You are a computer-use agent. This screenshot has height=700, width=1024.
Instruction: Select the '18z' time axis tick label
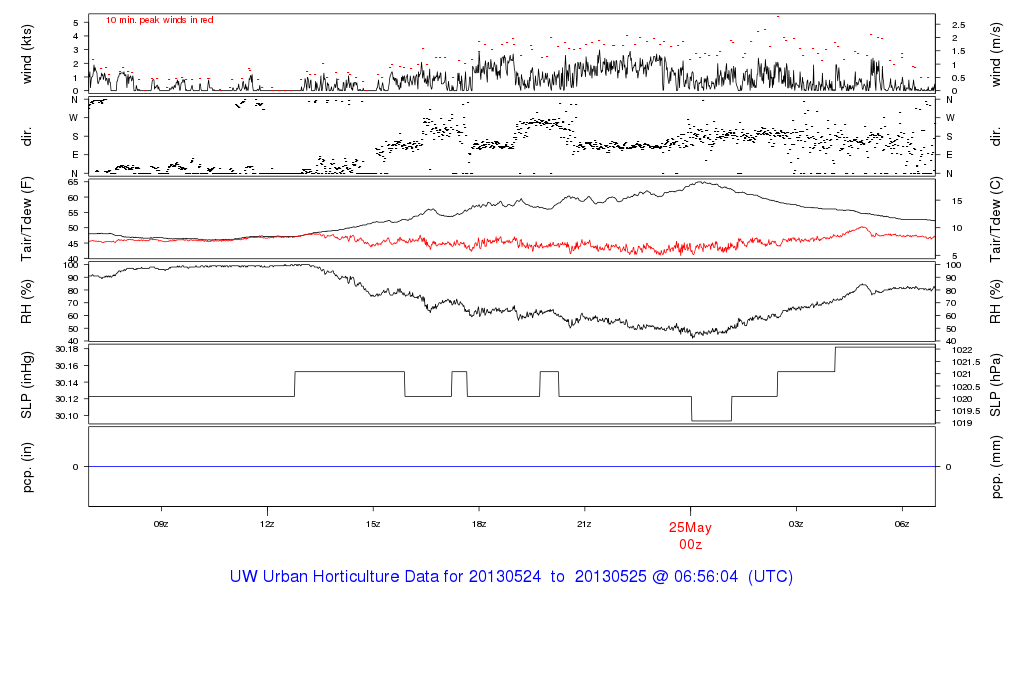coord(479,524)
